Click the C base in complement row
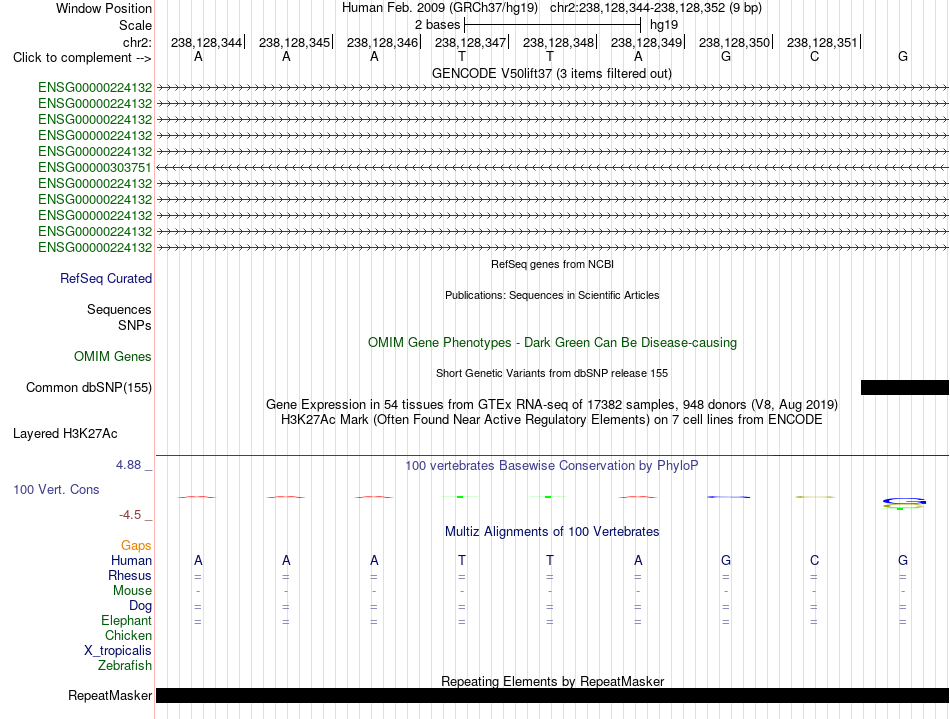Image resolution: width=950 pixels, height=719 pixels. pyautogui.click(x=814, y=56)
